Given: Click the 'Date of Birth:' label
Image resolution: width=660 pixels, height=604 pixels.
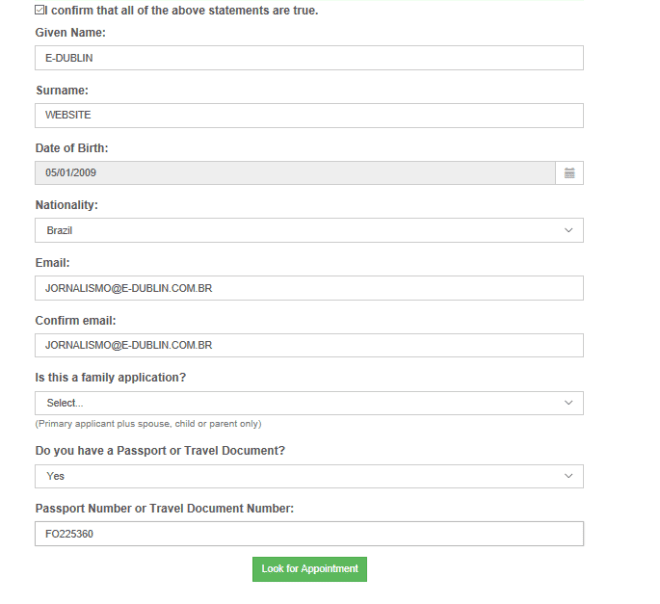Looking at the screenshot, I should 72,148.
